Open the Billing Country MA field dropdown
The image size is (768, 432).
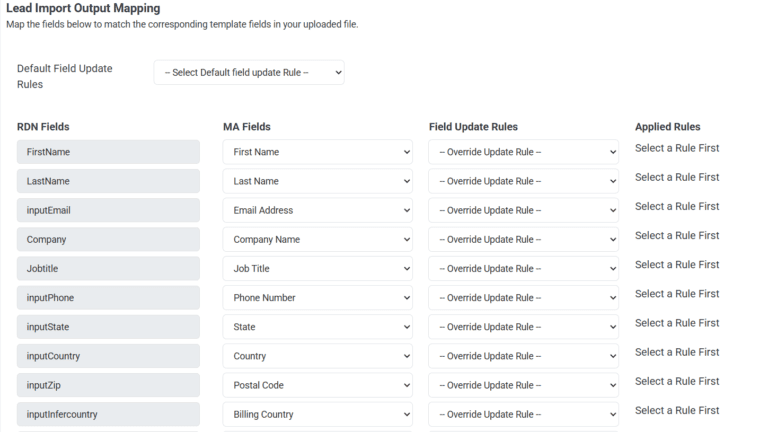tap(317, 414)
